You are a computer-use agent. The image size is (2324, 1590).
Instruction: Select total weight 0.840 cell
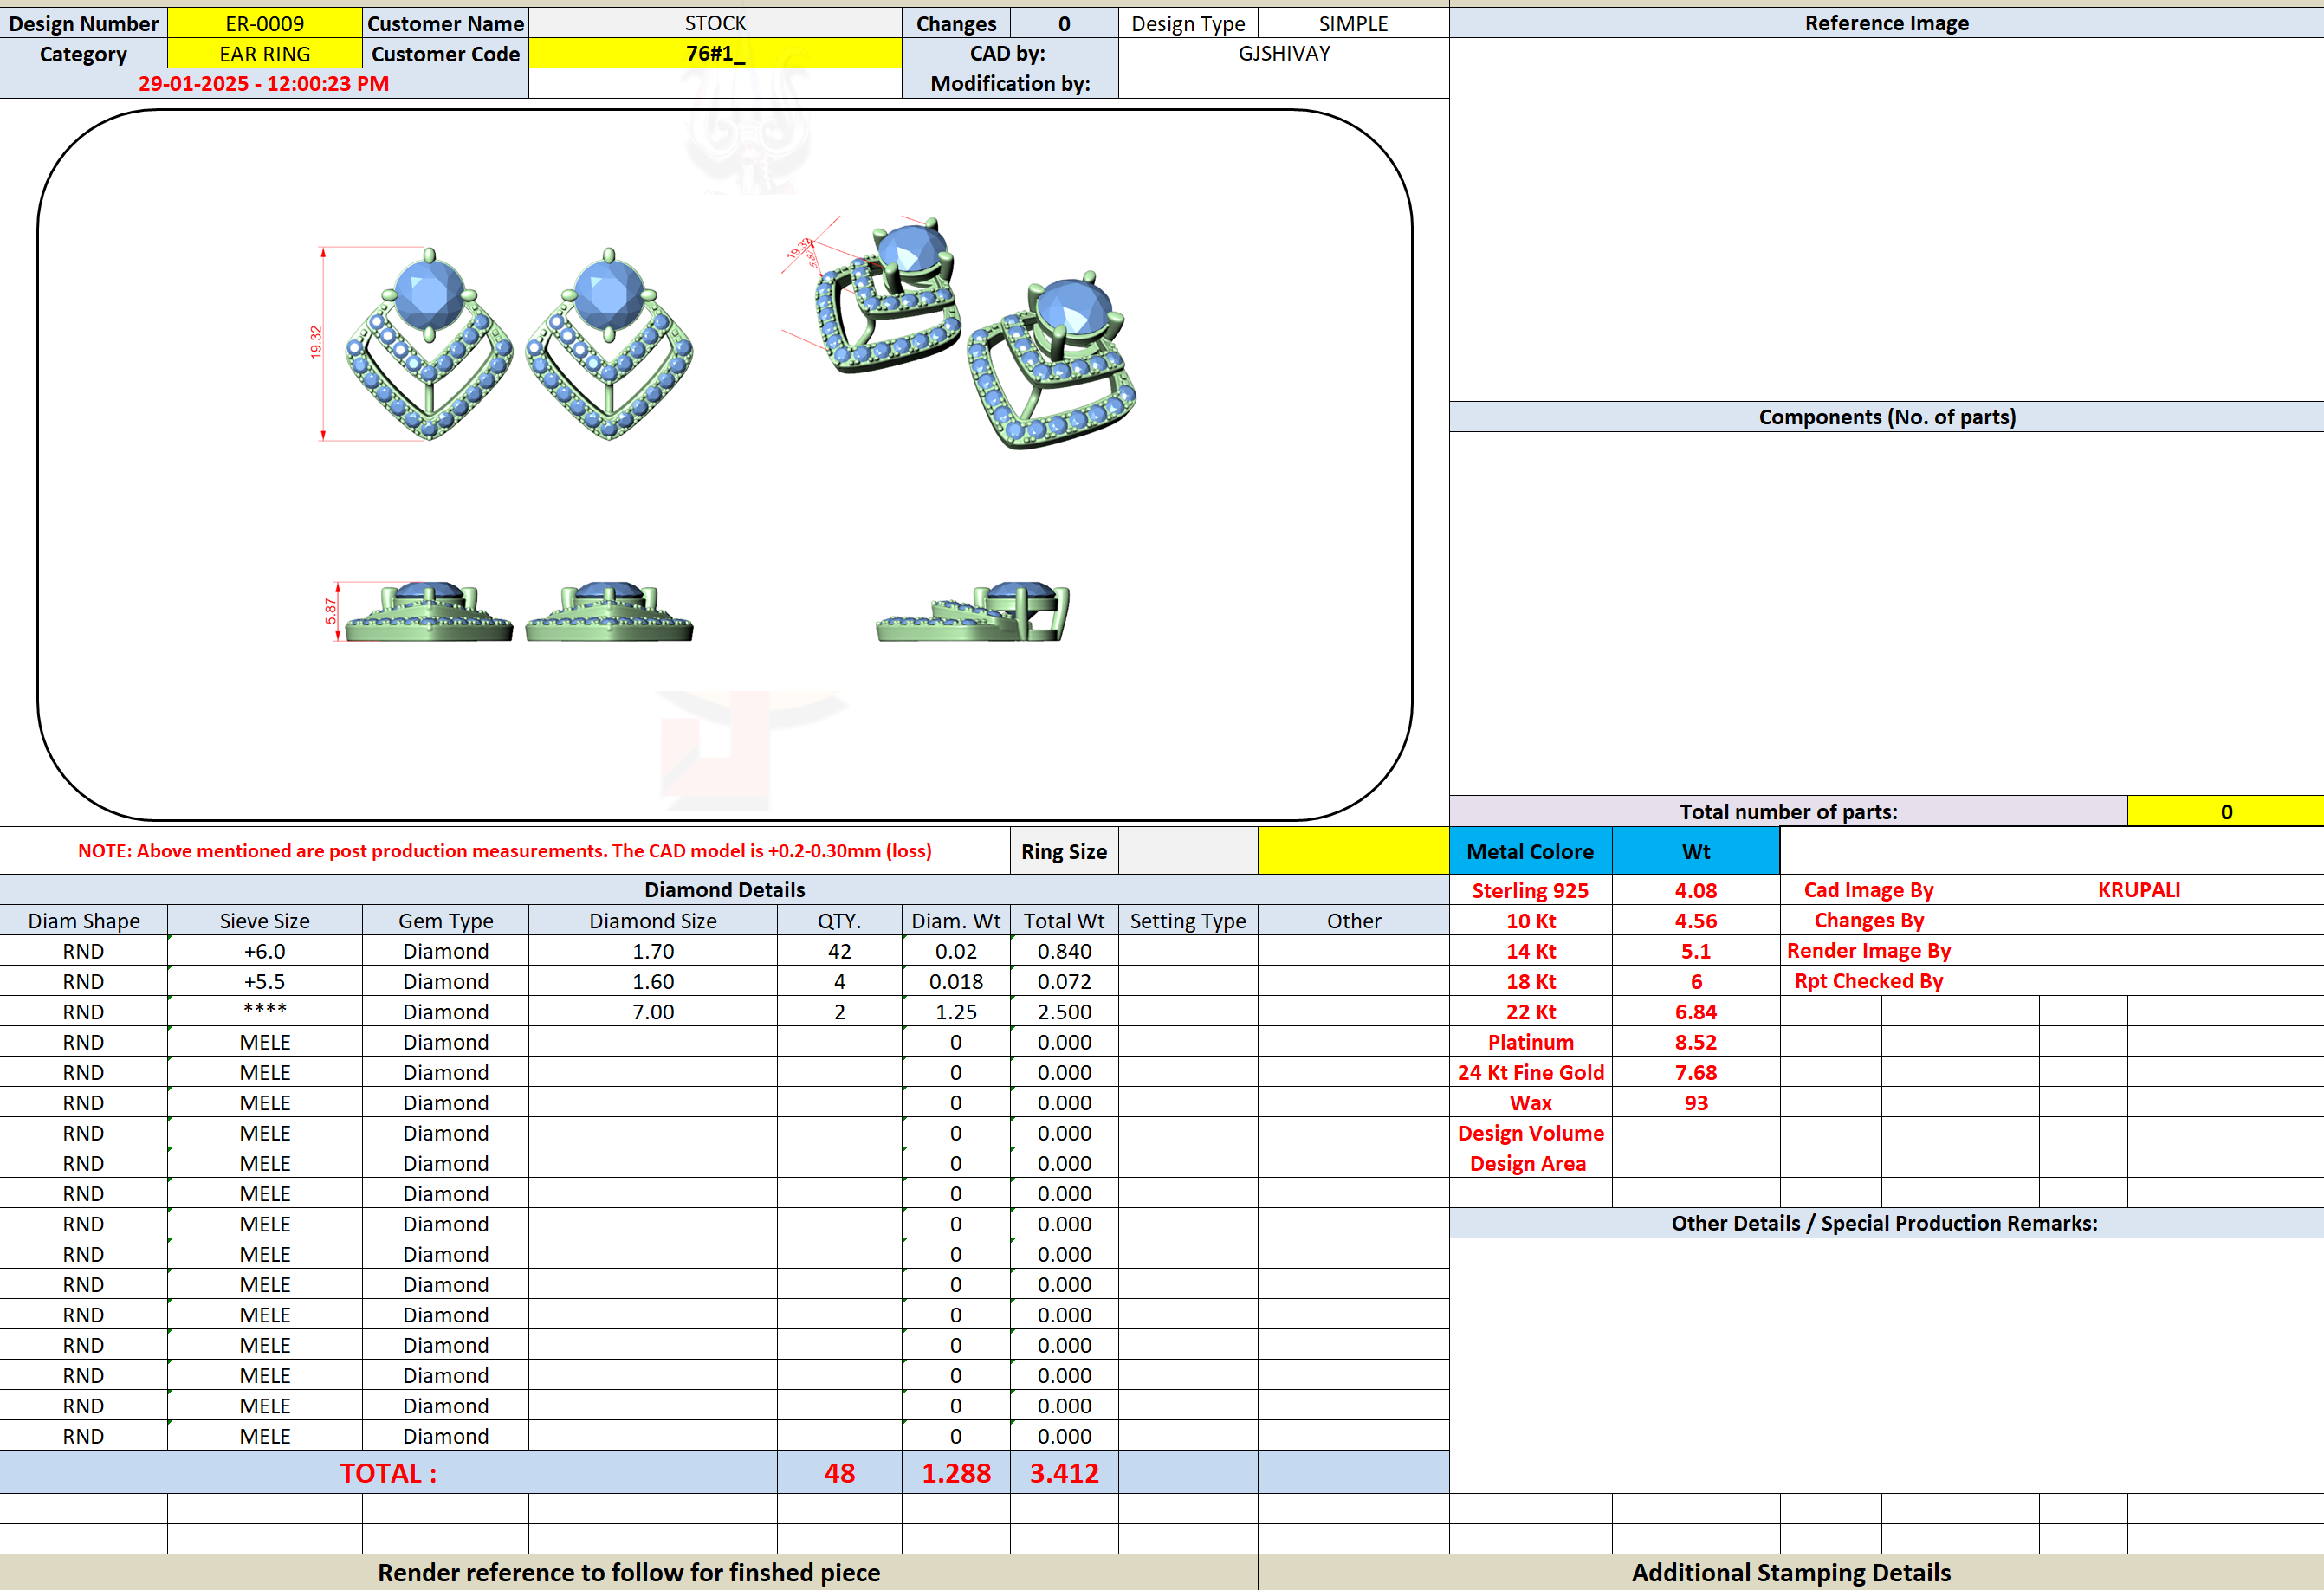coord(1064,951)
